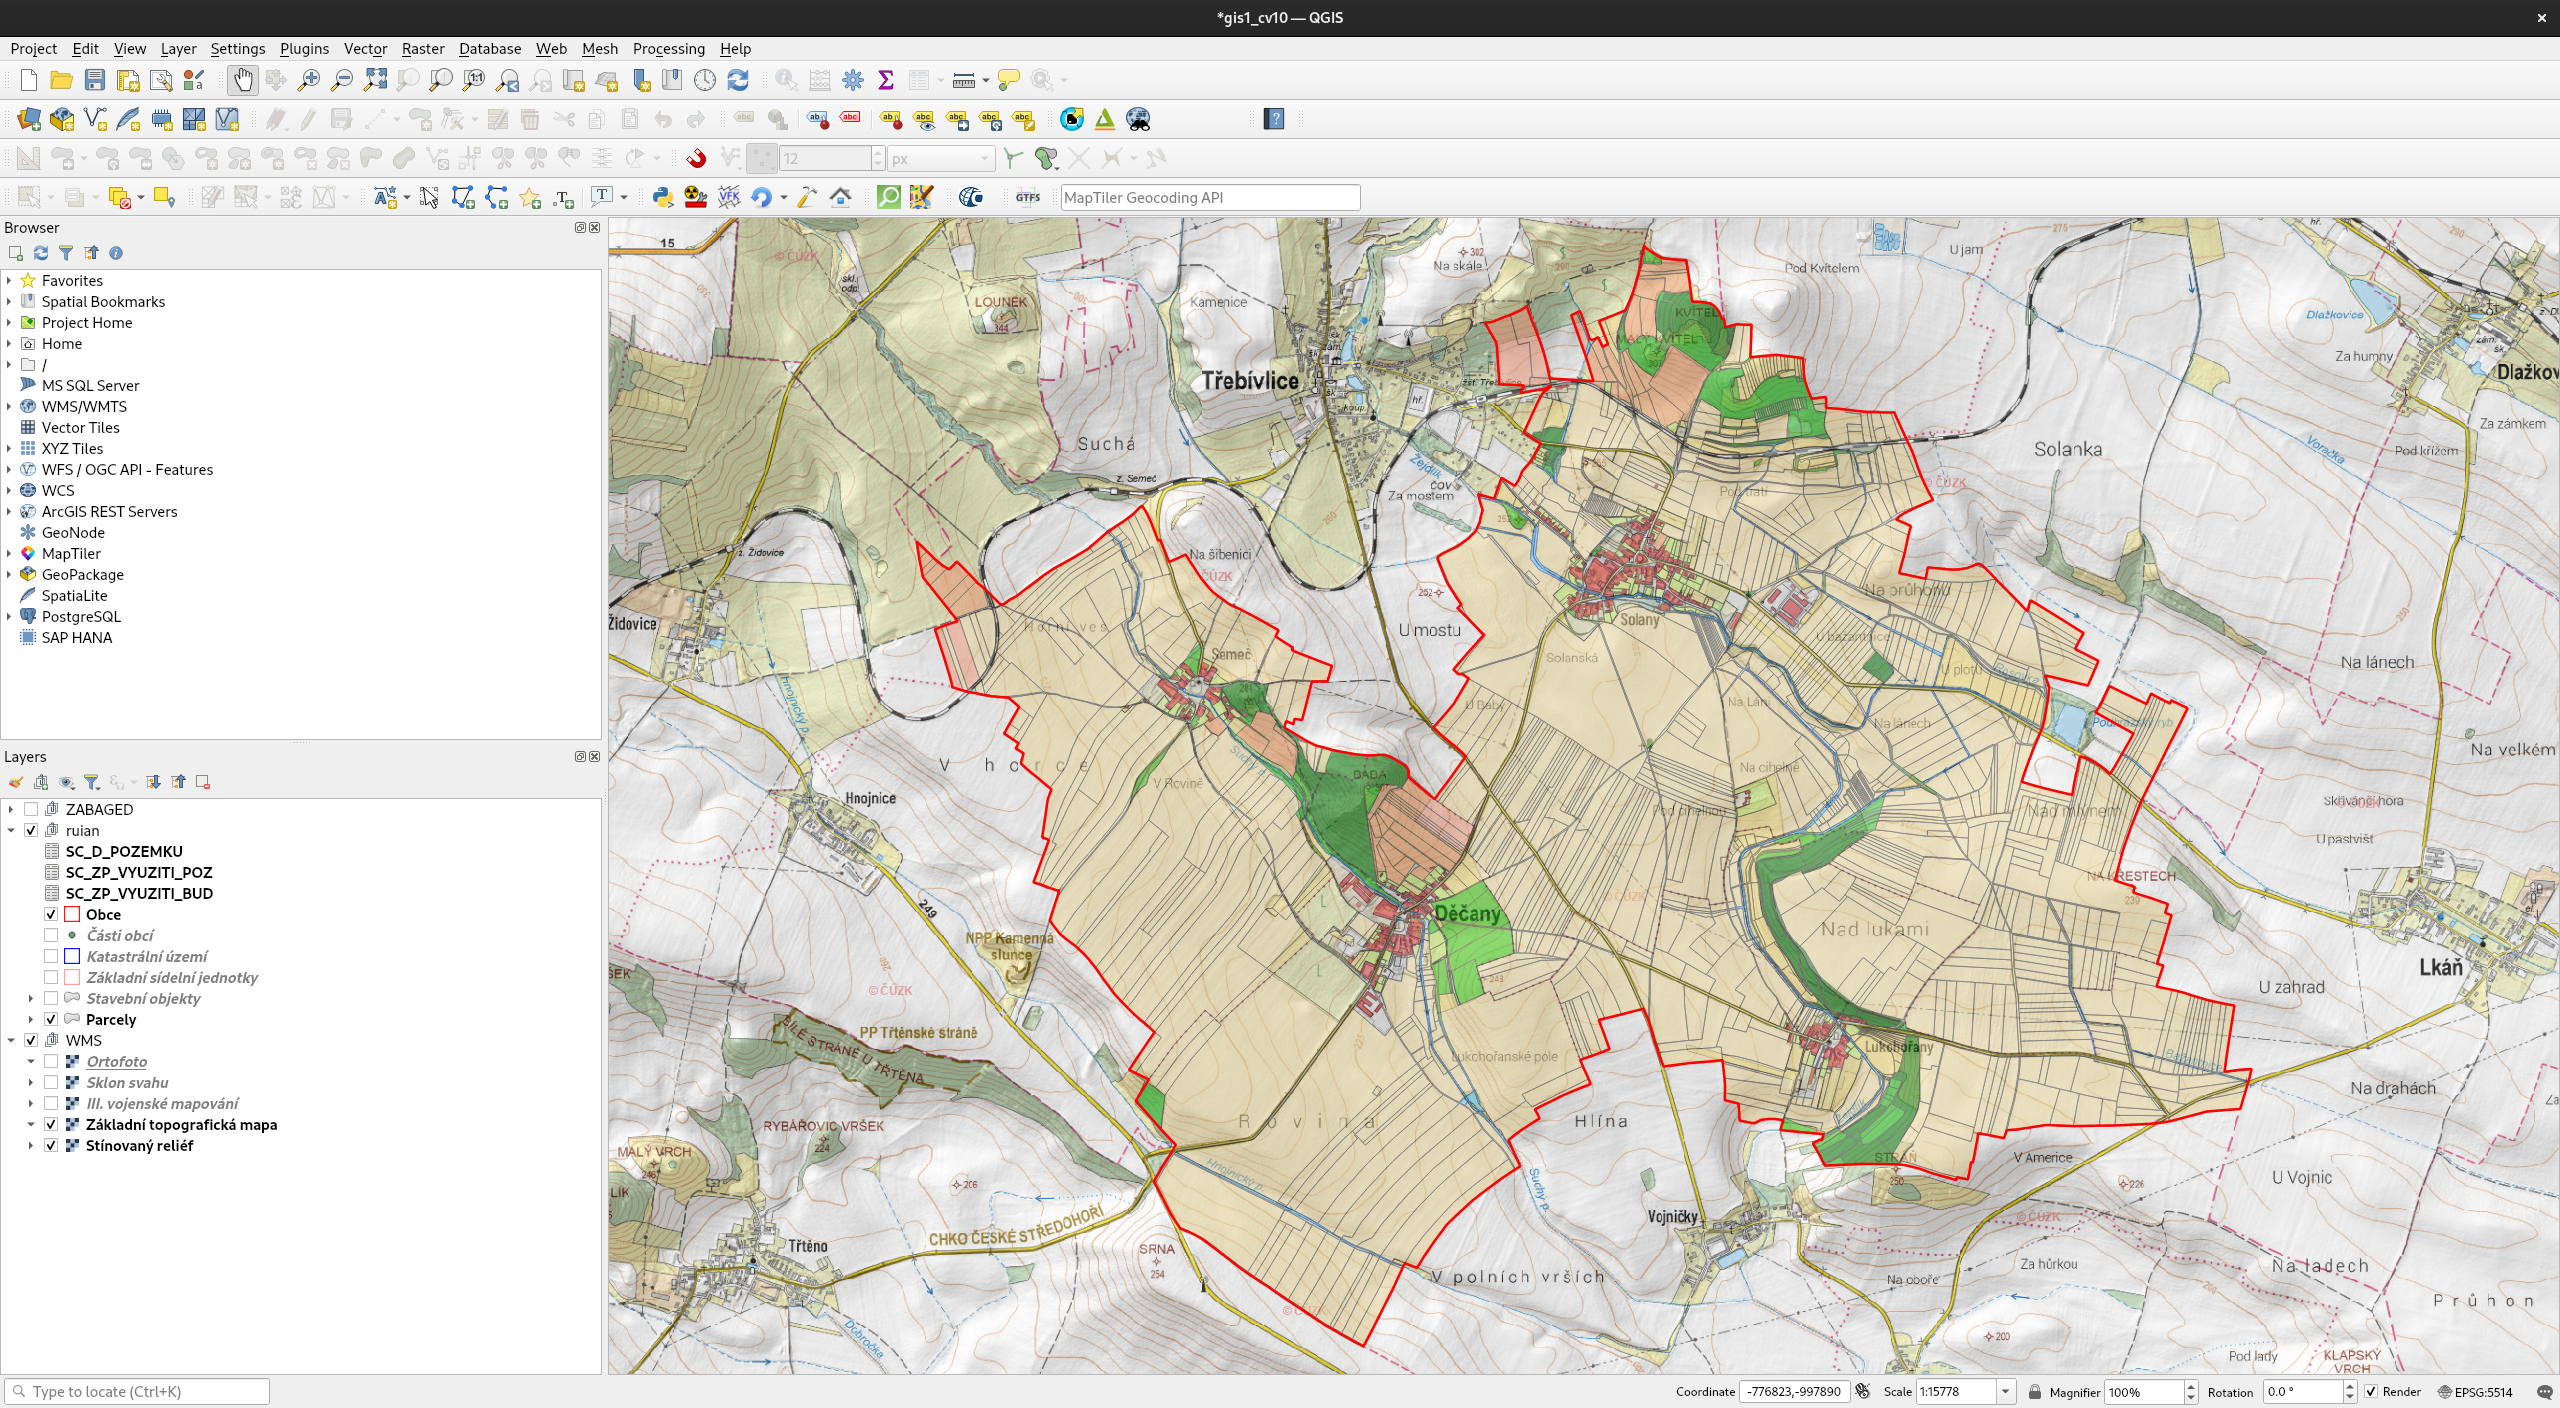2560x1408 pixels.
Task: Open the Vector menu
Action: pyautogui.click(x=365, y=48)
